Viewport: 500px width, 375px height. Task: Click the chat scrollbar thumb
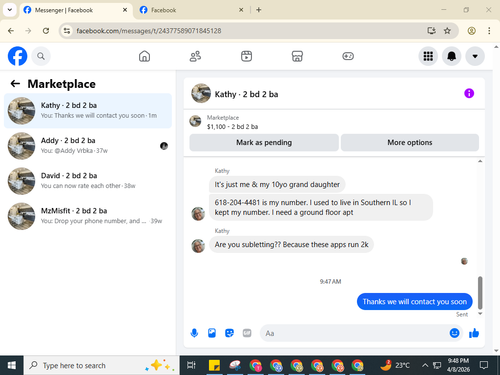click(480, 293)
